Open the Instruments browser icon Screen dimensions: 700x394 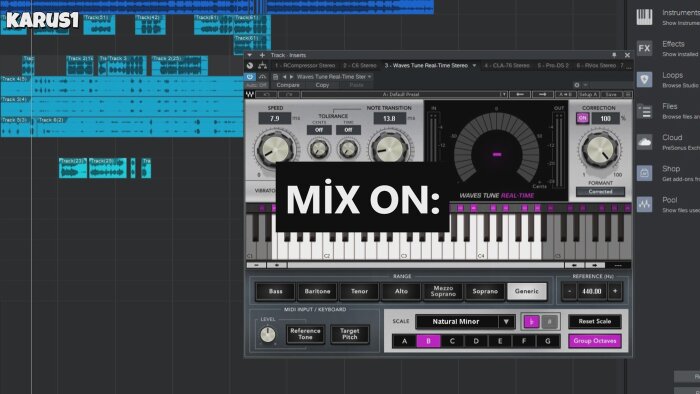pyautogui.click(x=644, y=17)
